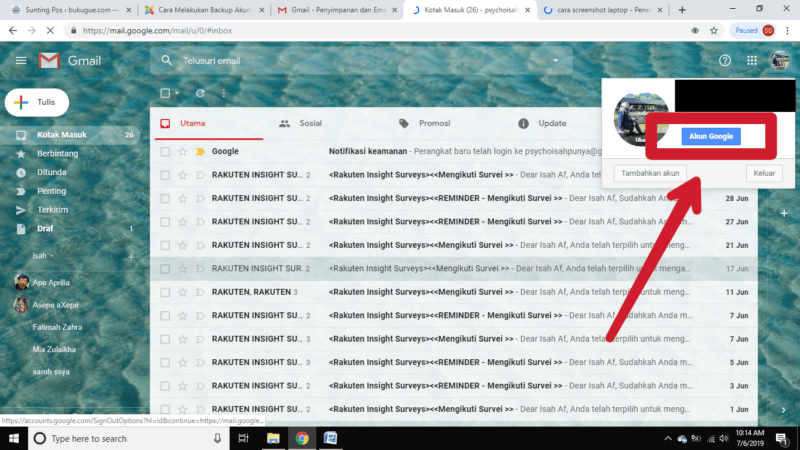The width and height of the screenshot is (800, 450).
Task: Click the Gmail logo
Action: point(70,61)
